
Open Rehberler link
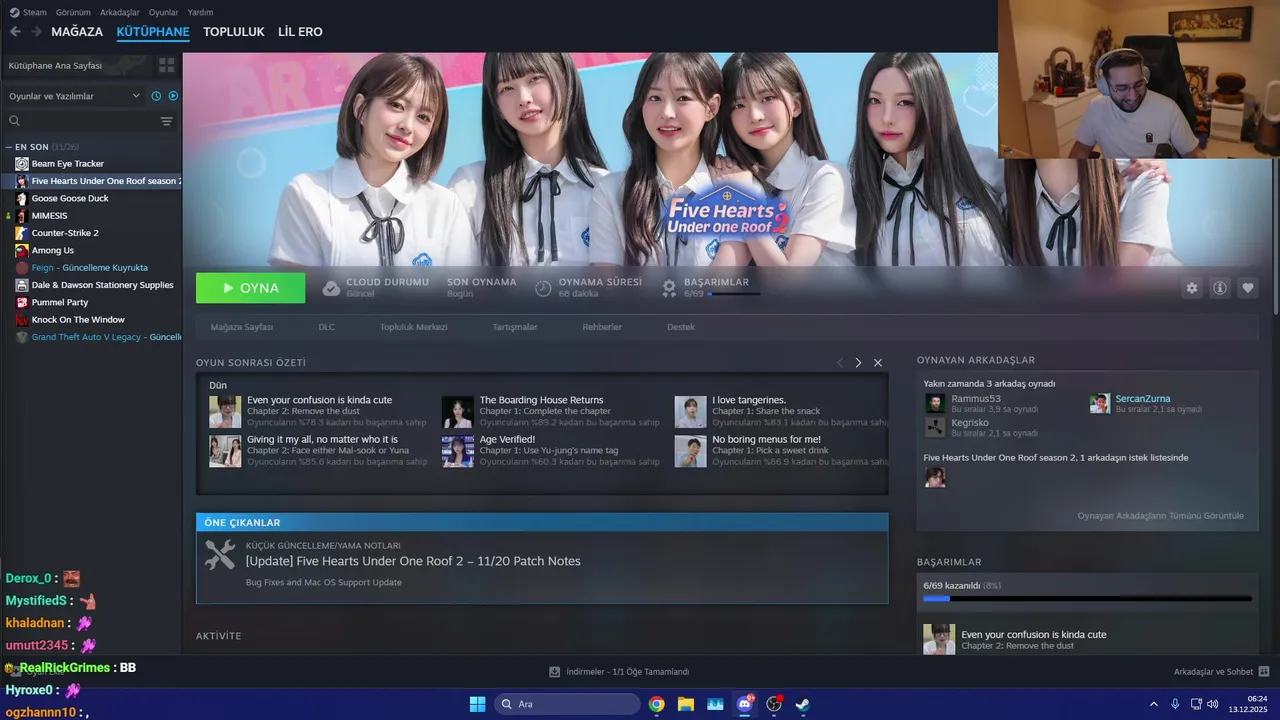coord(602,327)
